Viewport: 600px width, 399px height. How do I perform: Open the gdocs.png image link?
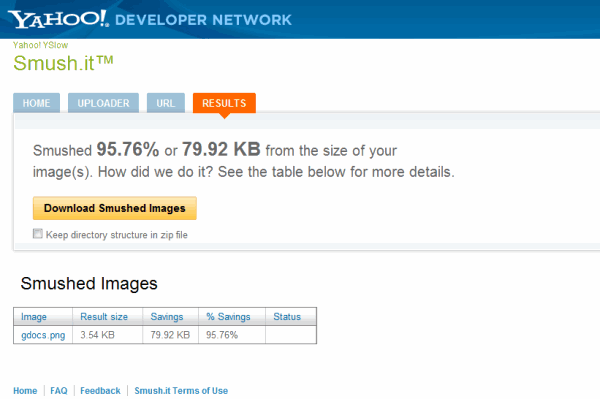43,335
